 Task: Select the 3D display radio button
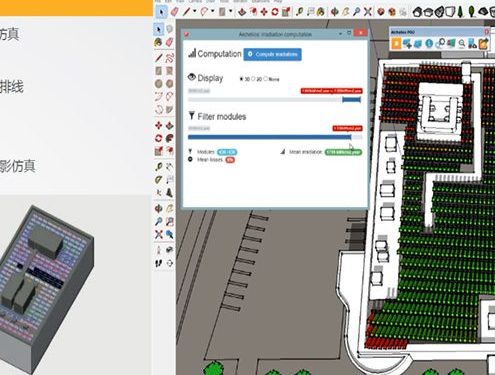[241, 79]
